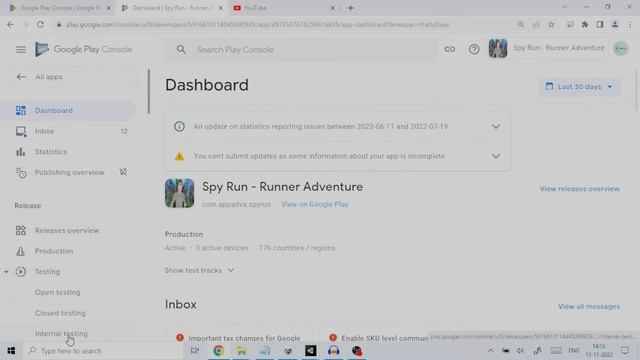Viewport: 640px width, 360px height.
Task: Select the 176 countries / regions text
Action: pos(297,248)
